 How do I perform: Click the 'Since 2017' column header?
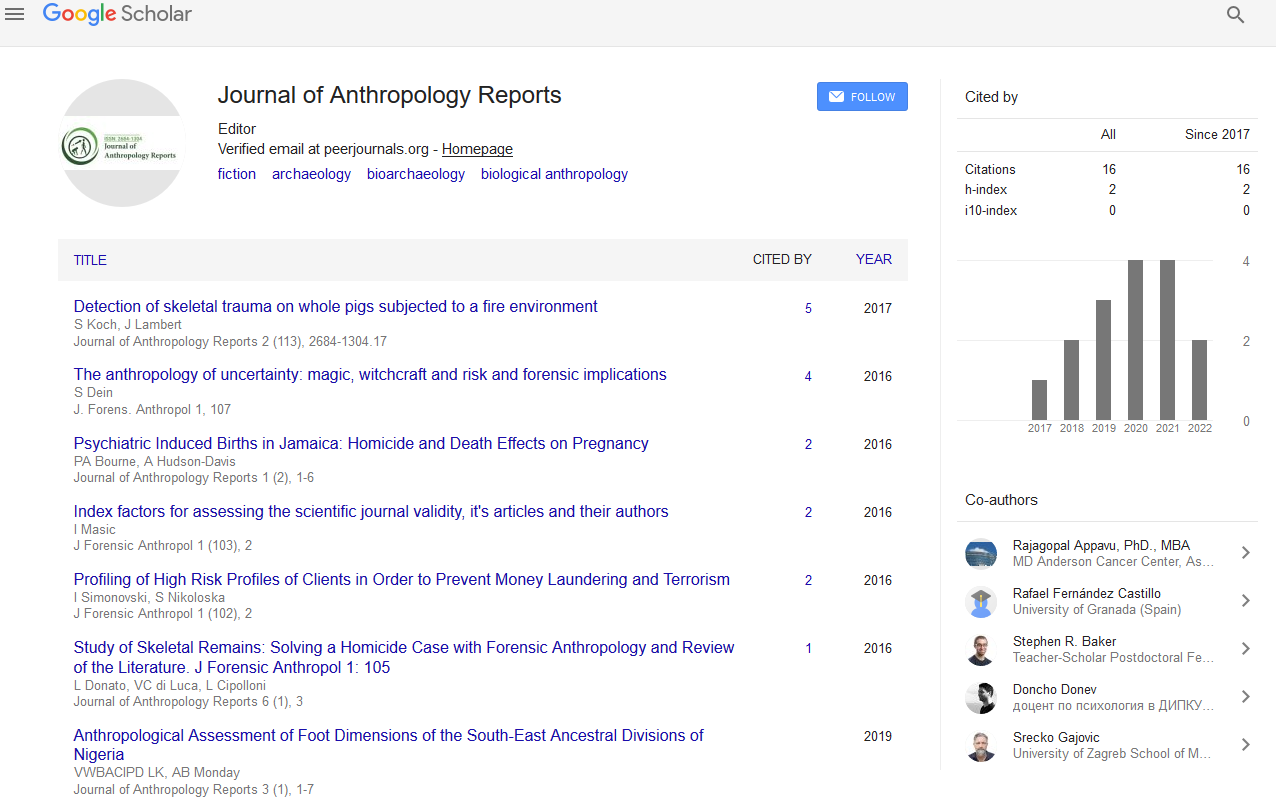pyautogui.click(x=1217, y=134)
